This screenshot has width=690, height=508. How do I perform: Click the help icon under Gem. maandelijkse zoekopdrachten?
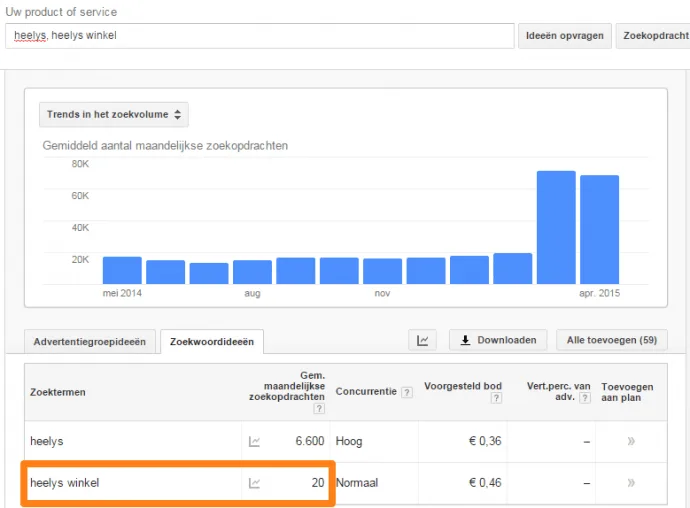(319, 409)
